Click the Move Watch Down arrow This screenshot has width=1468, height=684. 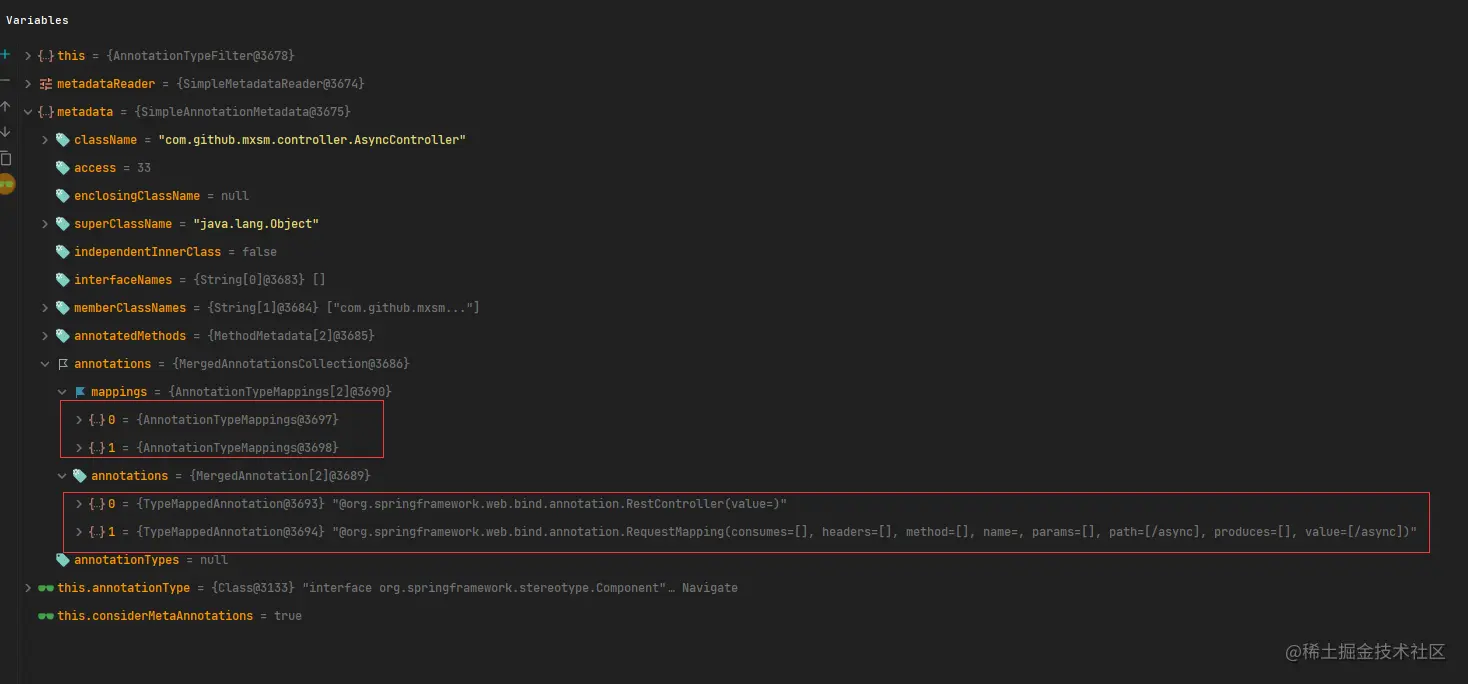5,132
